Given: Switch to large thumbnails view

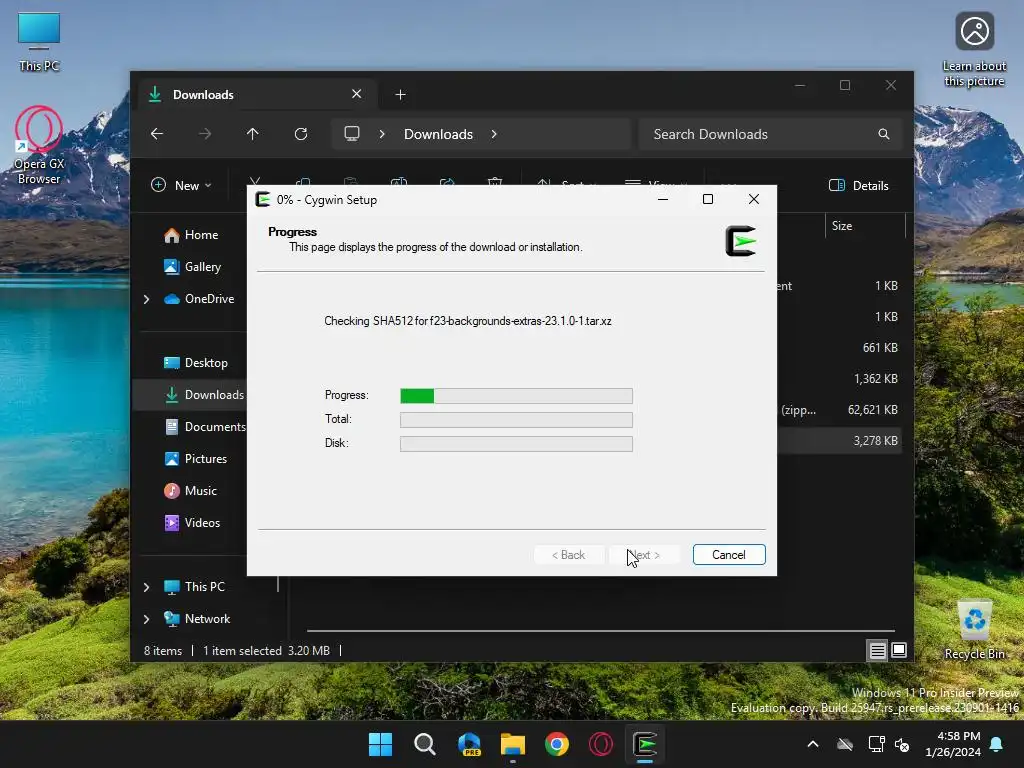Looking at the screenshot, I should (899, 650).
